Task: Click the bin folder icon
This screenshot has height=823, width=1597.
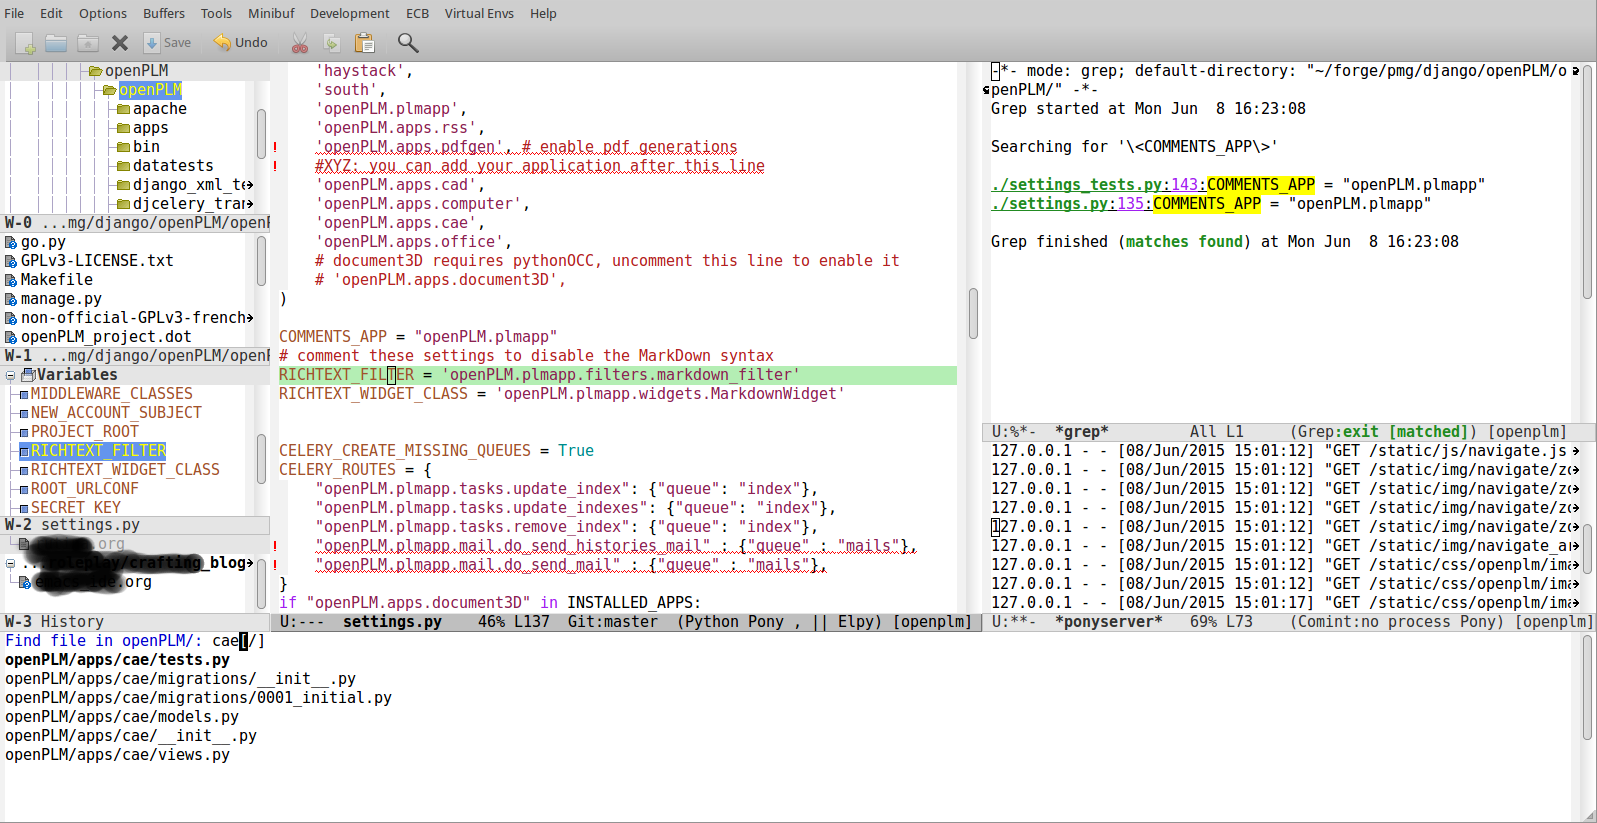Action: point(124,147)
